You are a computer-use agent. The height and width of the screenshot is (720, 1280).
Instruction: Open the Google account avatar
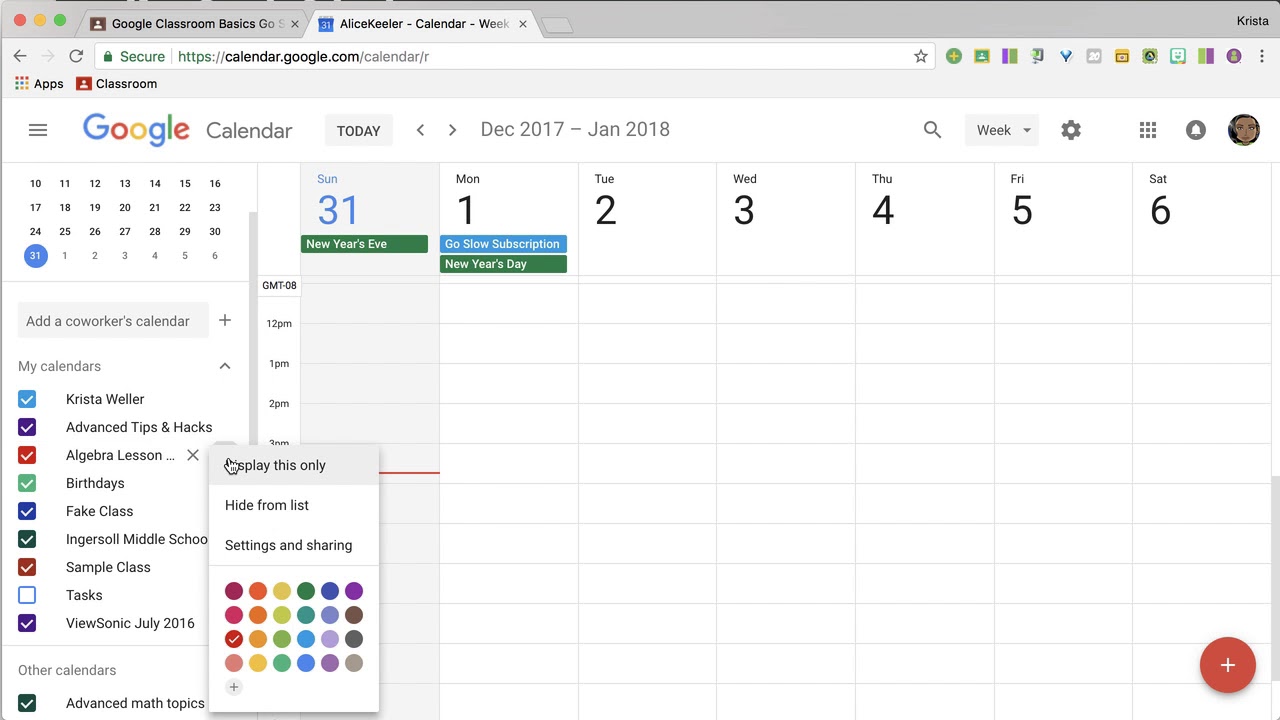1243,130
